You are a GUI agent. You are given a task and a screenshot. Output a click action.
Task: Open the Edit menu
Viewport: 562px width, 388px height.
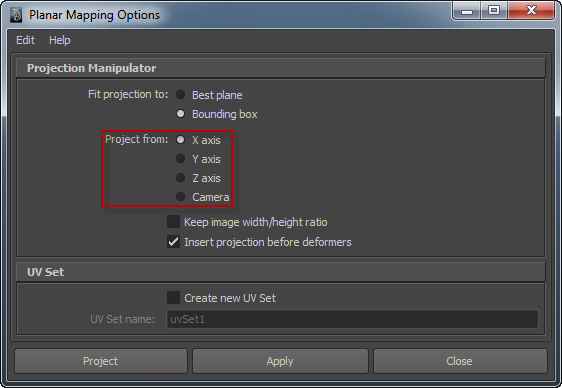tap(25, 40)
